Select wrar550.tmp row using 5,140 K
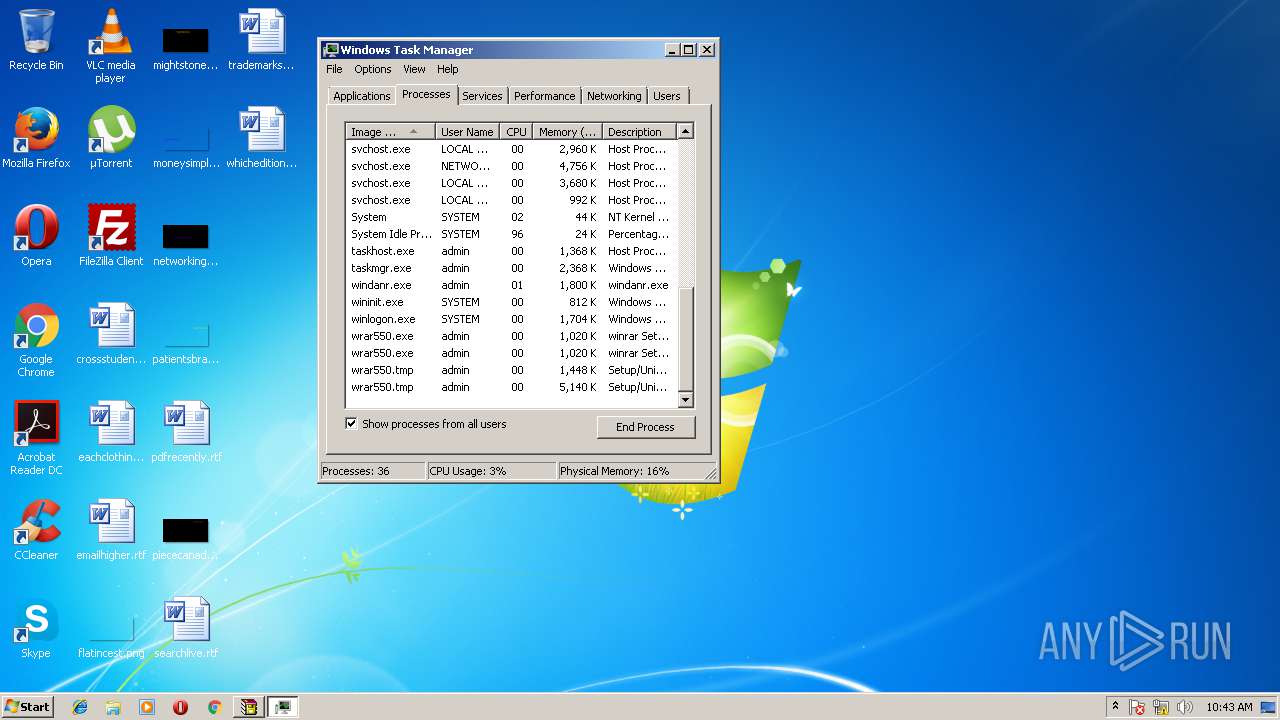Screen dimensions: 1280x720 pyautogui.click(x=511, y=387)
